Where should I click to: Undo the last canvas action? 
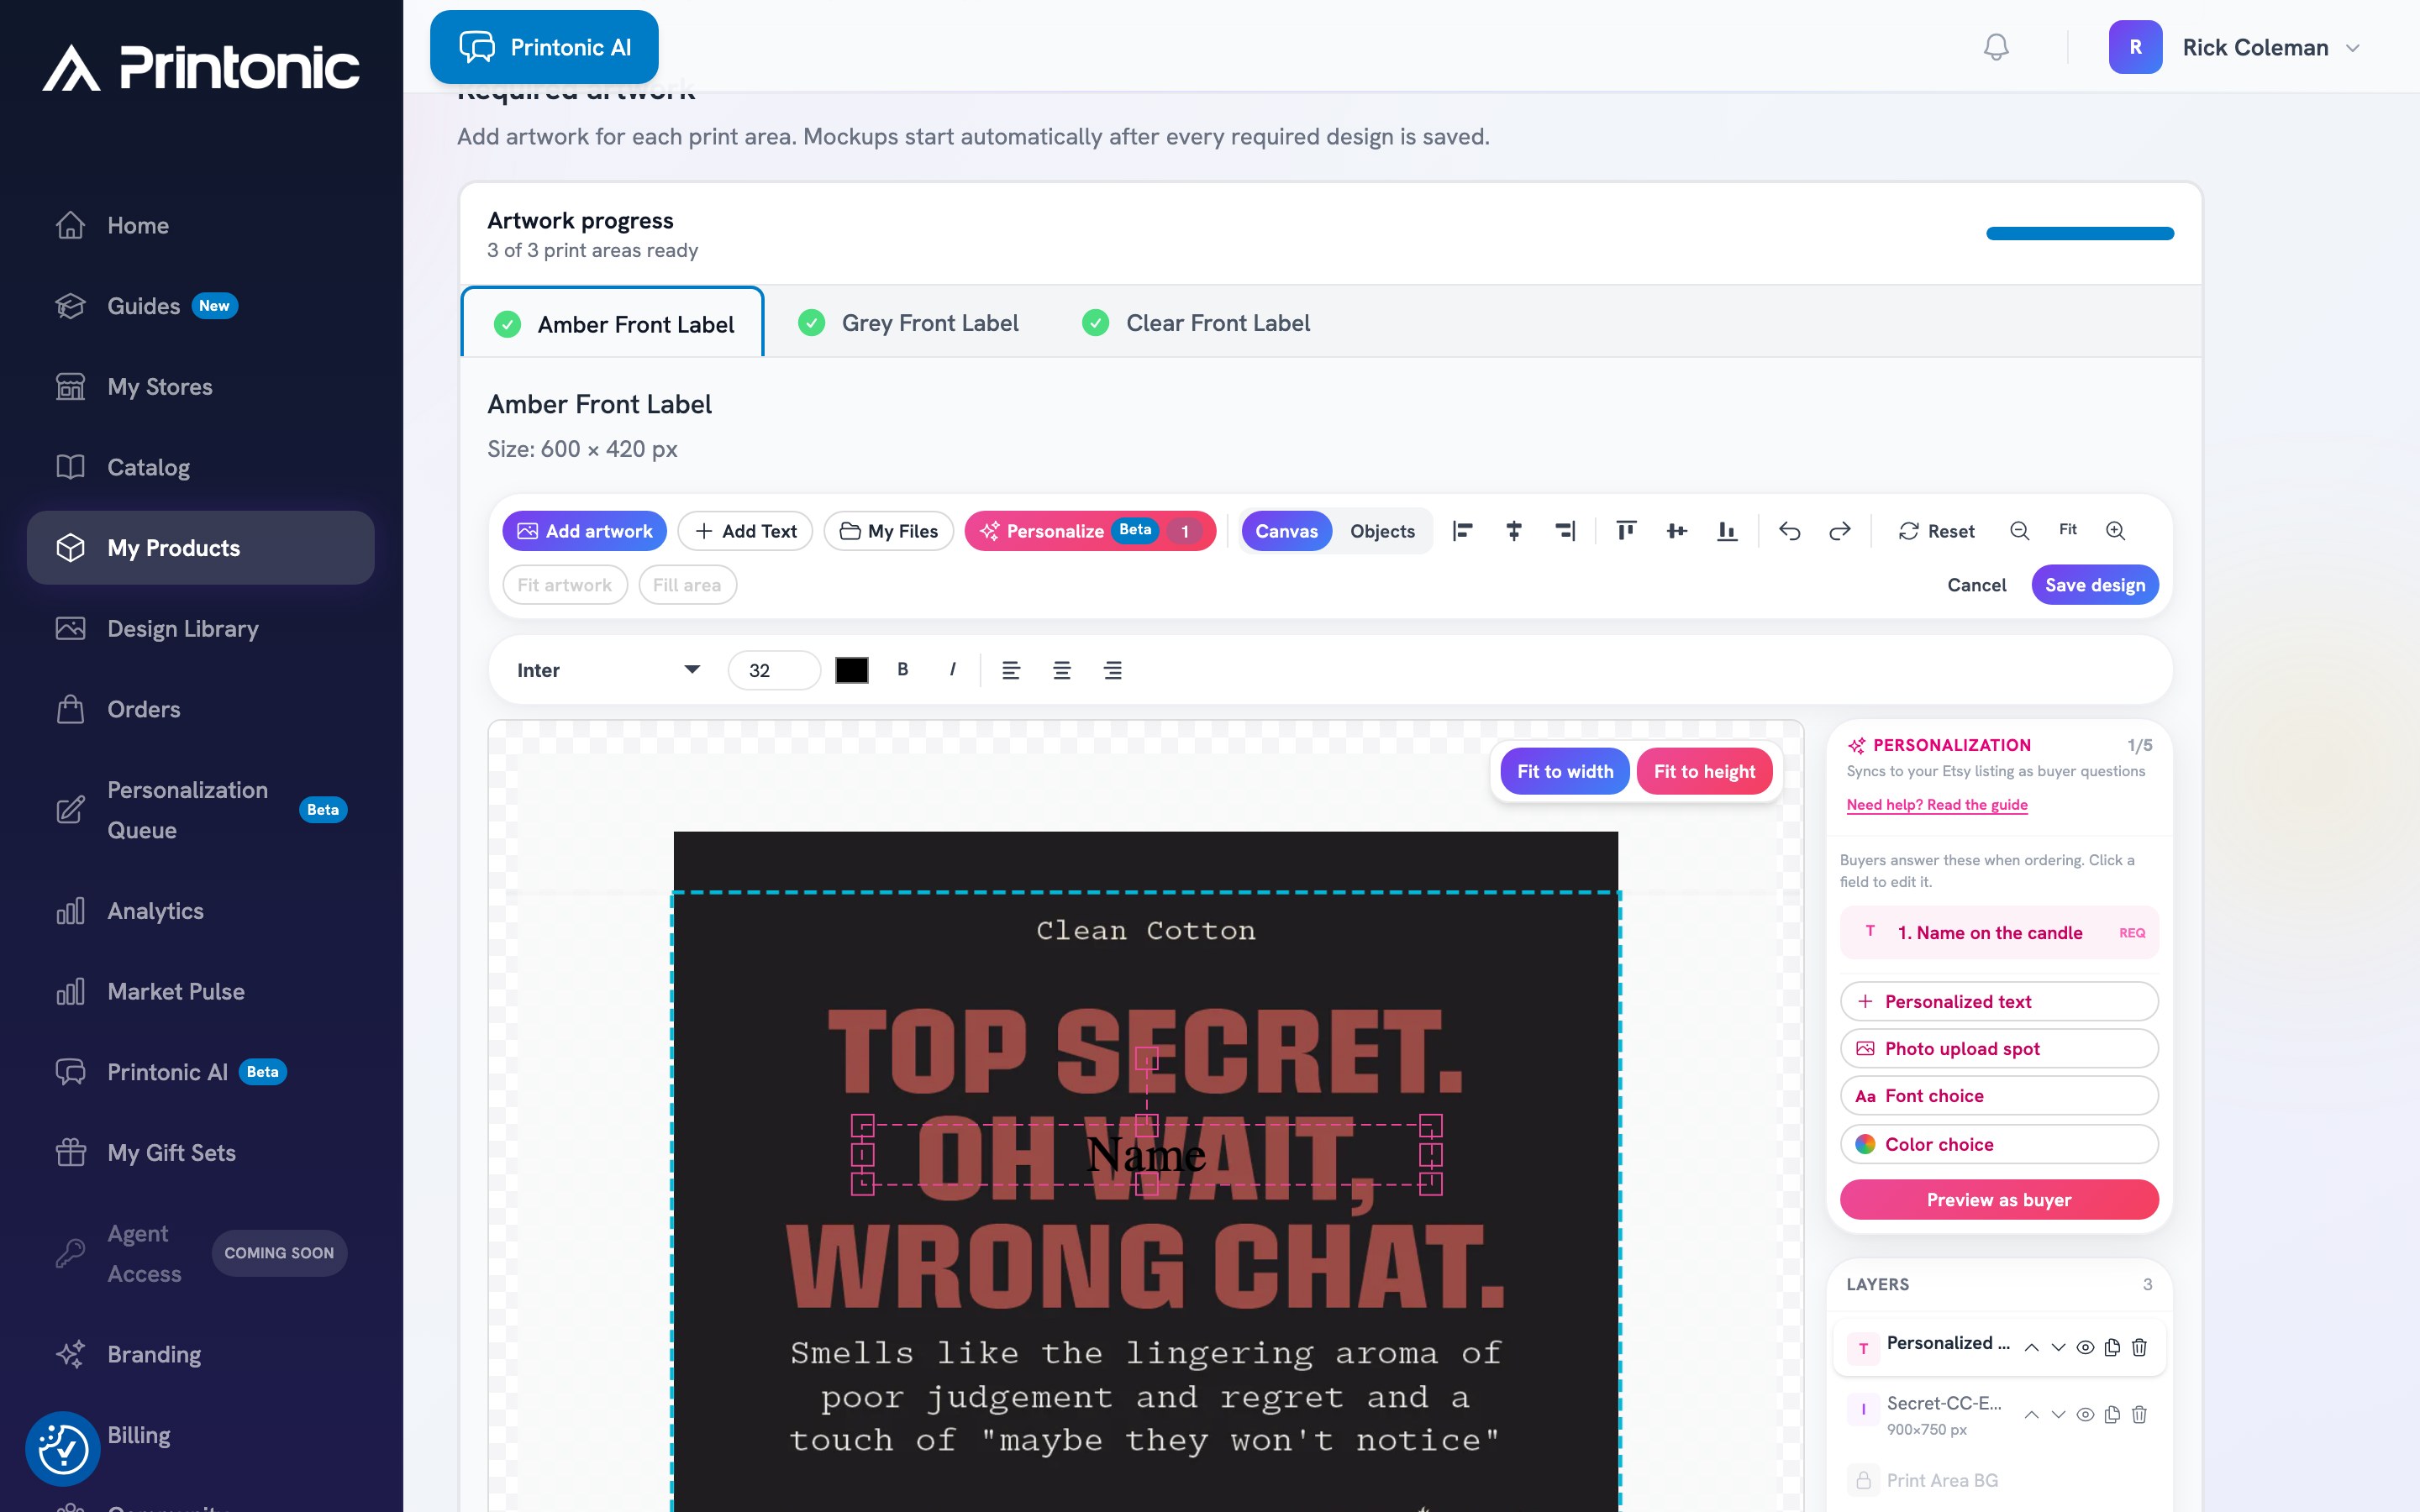pos(1789,531)
